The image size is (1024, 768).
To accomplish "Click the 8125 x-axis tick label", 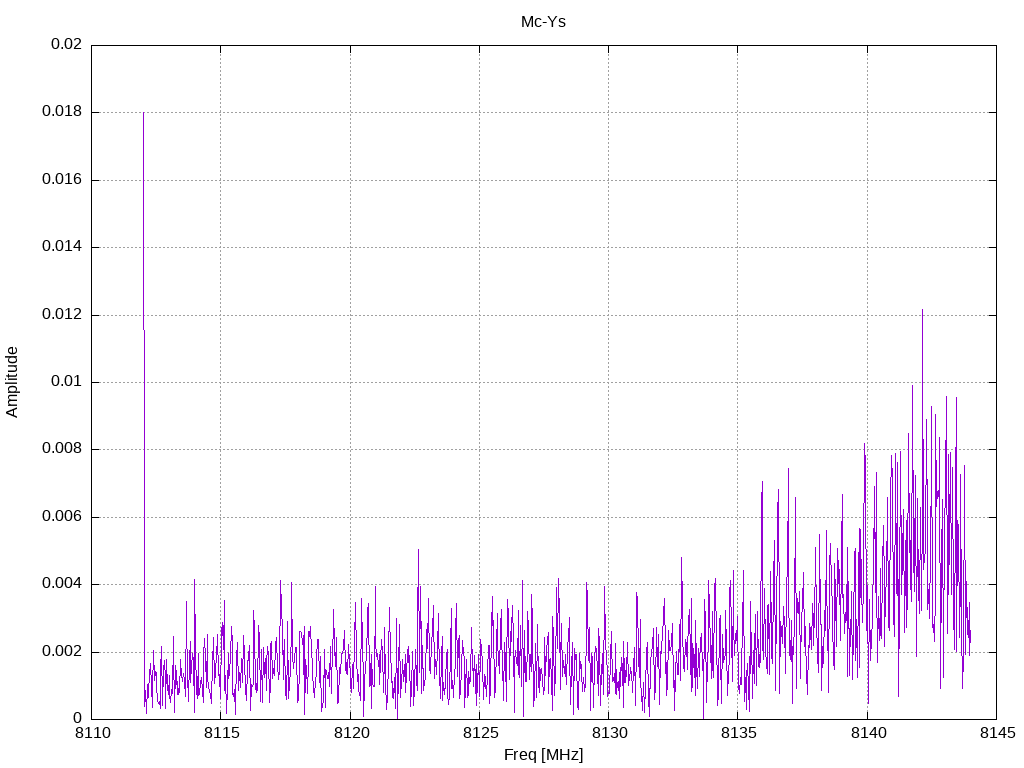I will [x=479, y=735].
